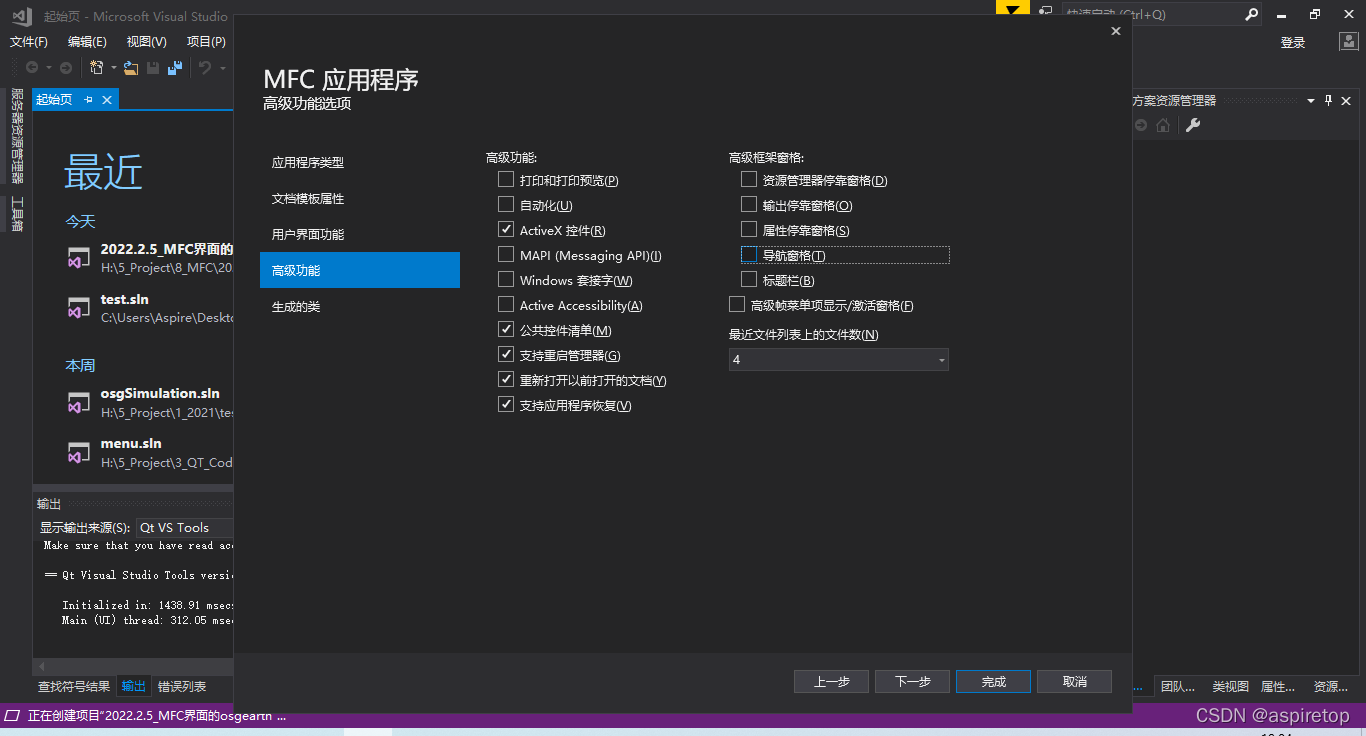
Task: Uncheck the ActiveX 控件 checkbox
Action: point(506,230)
